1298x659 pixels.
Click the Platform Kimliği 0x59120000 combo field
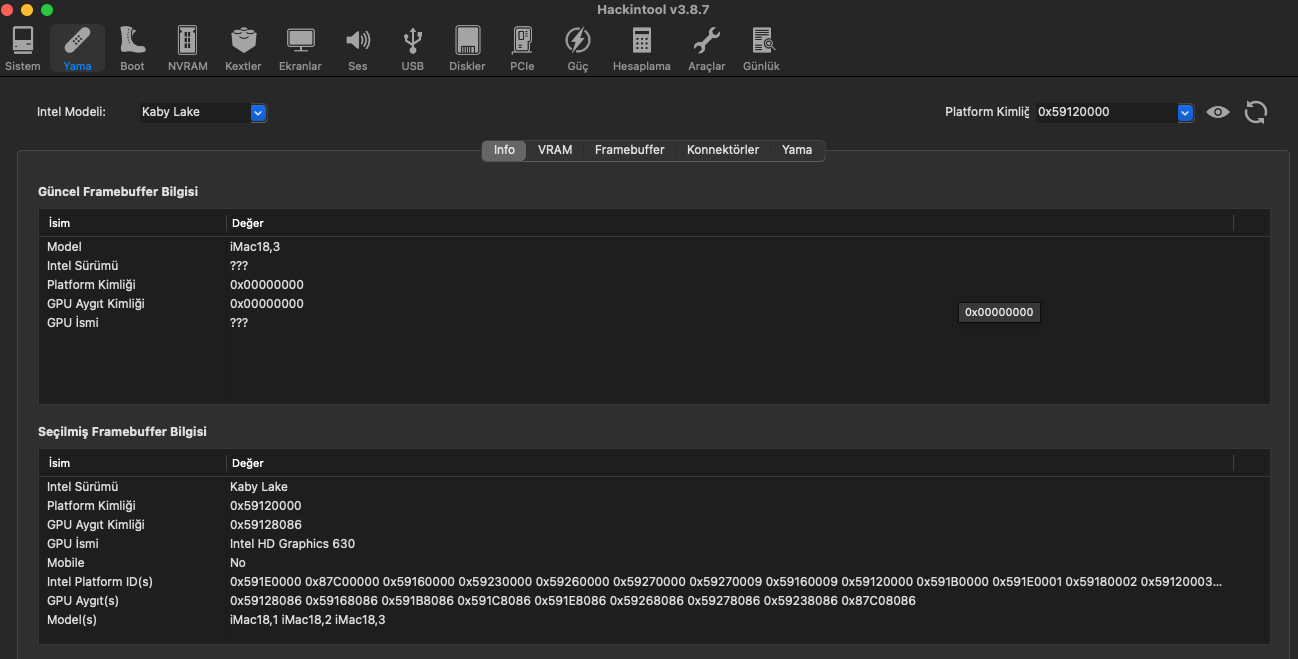click(1114, 112)
